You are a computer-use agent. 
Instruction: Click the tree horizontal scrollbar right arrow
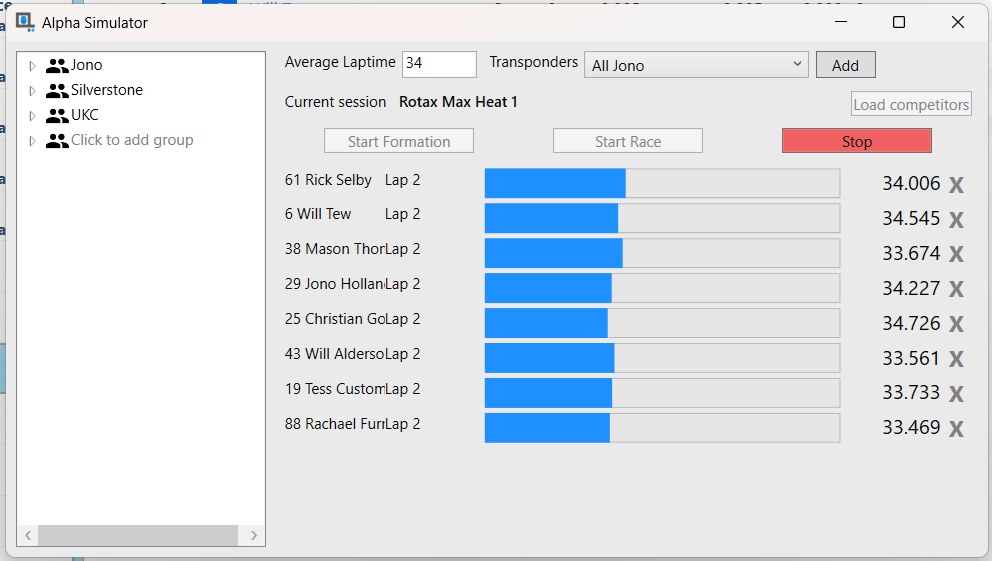pos(253,535)
